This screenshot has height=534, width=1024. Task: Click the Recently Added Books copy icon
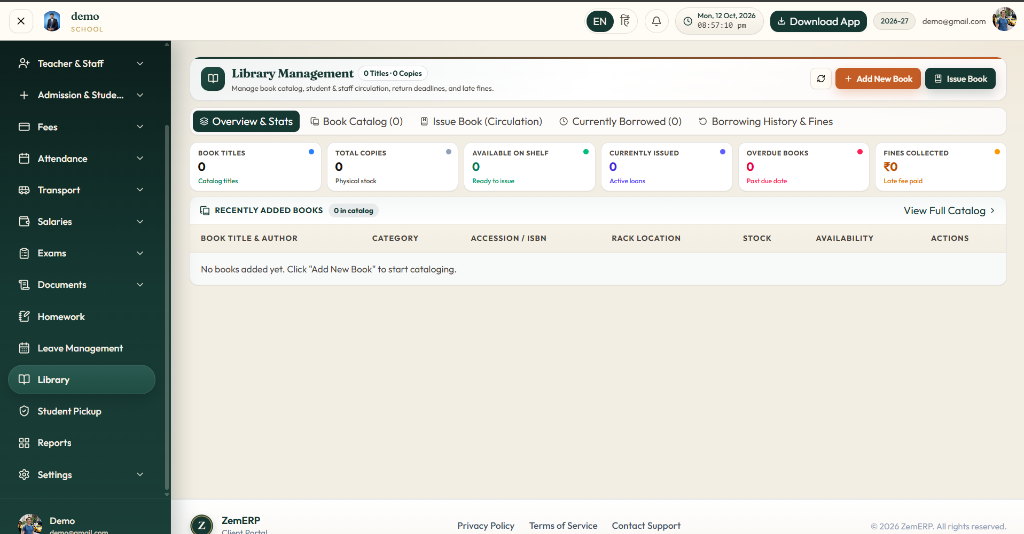coord(204,210)
